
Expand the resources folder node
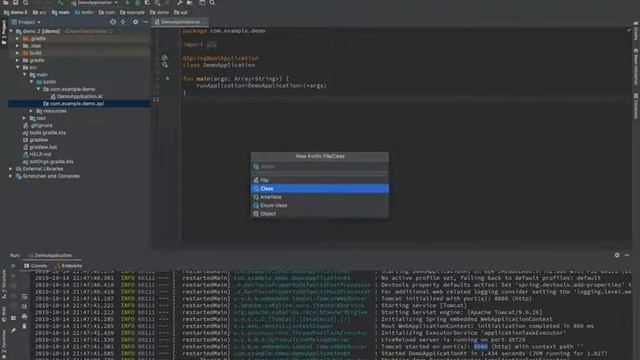(31, 111)
